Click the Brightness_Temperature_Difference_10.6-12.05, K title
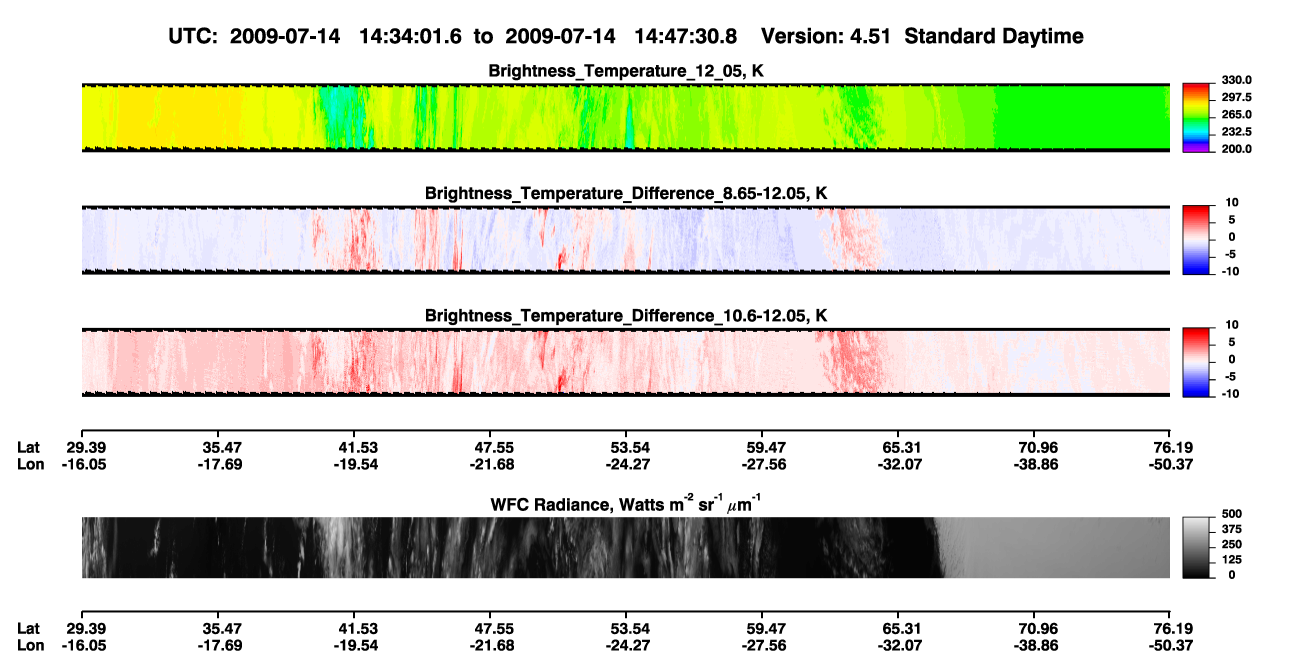 pyautogui.click(x=626, y=316)
